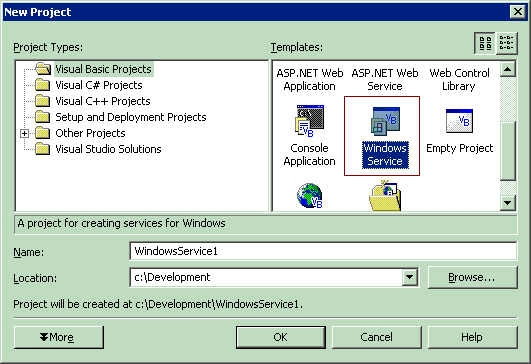Click the Empty Project label text

pyautogui.click(x=459, y=148)
